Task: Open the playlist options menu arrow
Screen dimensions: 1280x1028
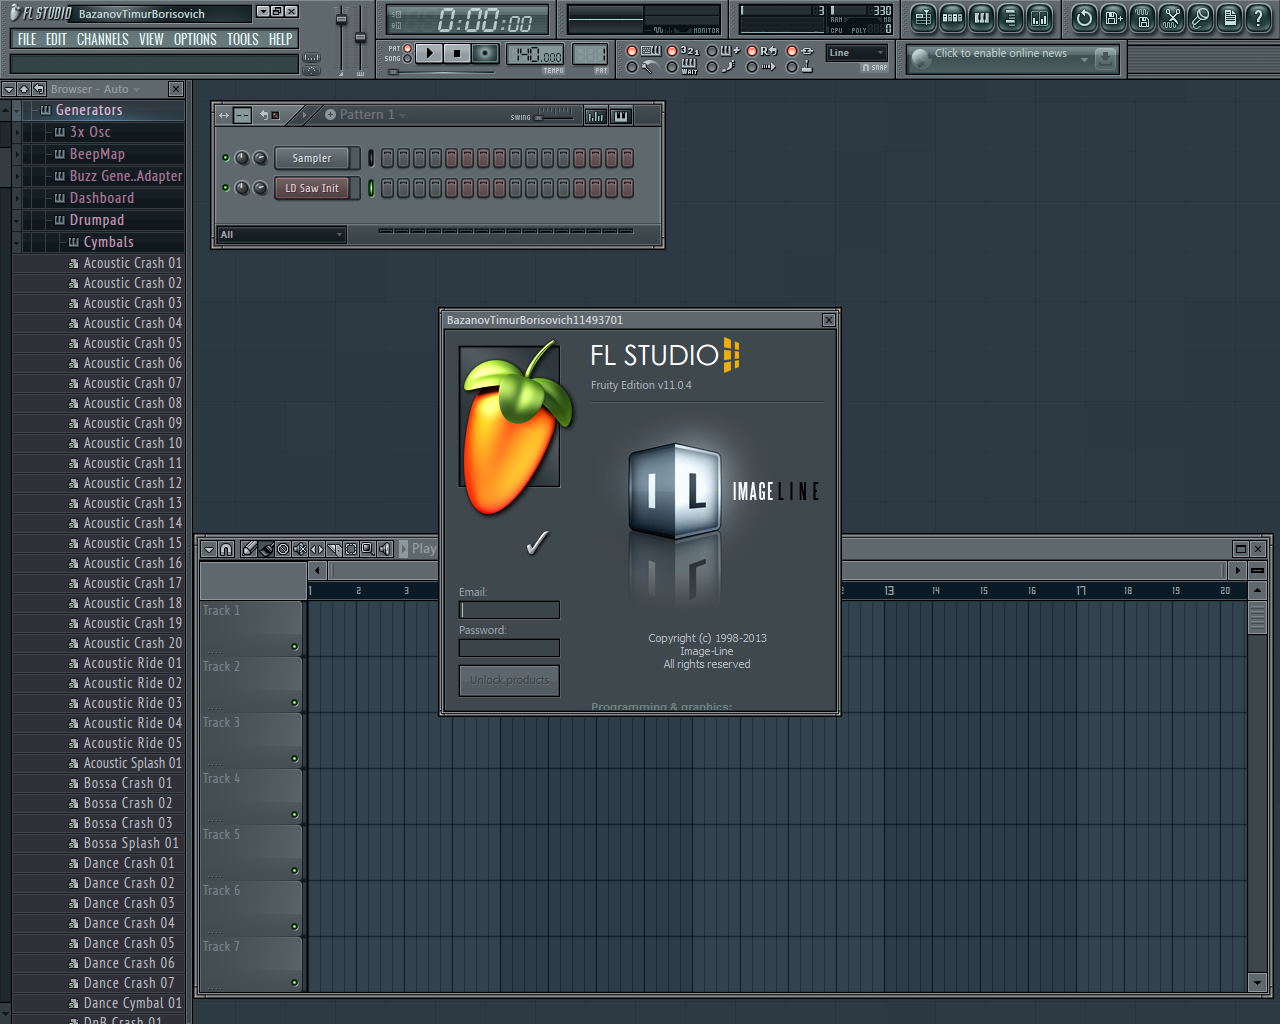Action: (x=209, y=549)
